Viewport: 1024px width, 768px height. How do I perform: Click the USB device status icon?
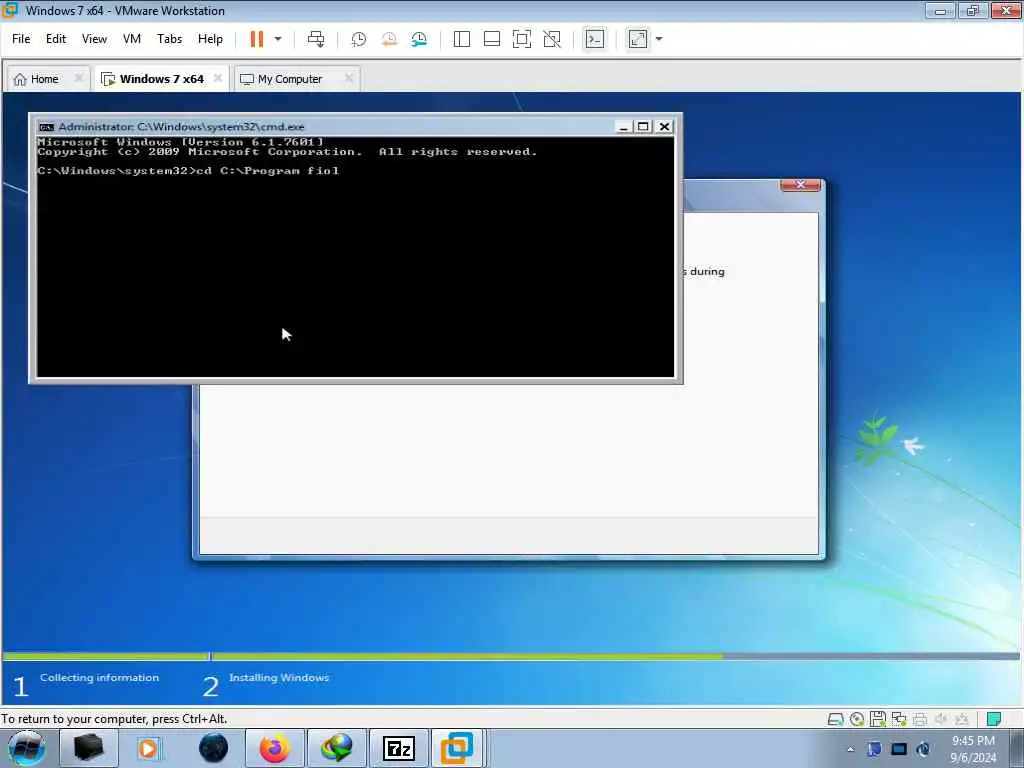click(x=961, y=719)
